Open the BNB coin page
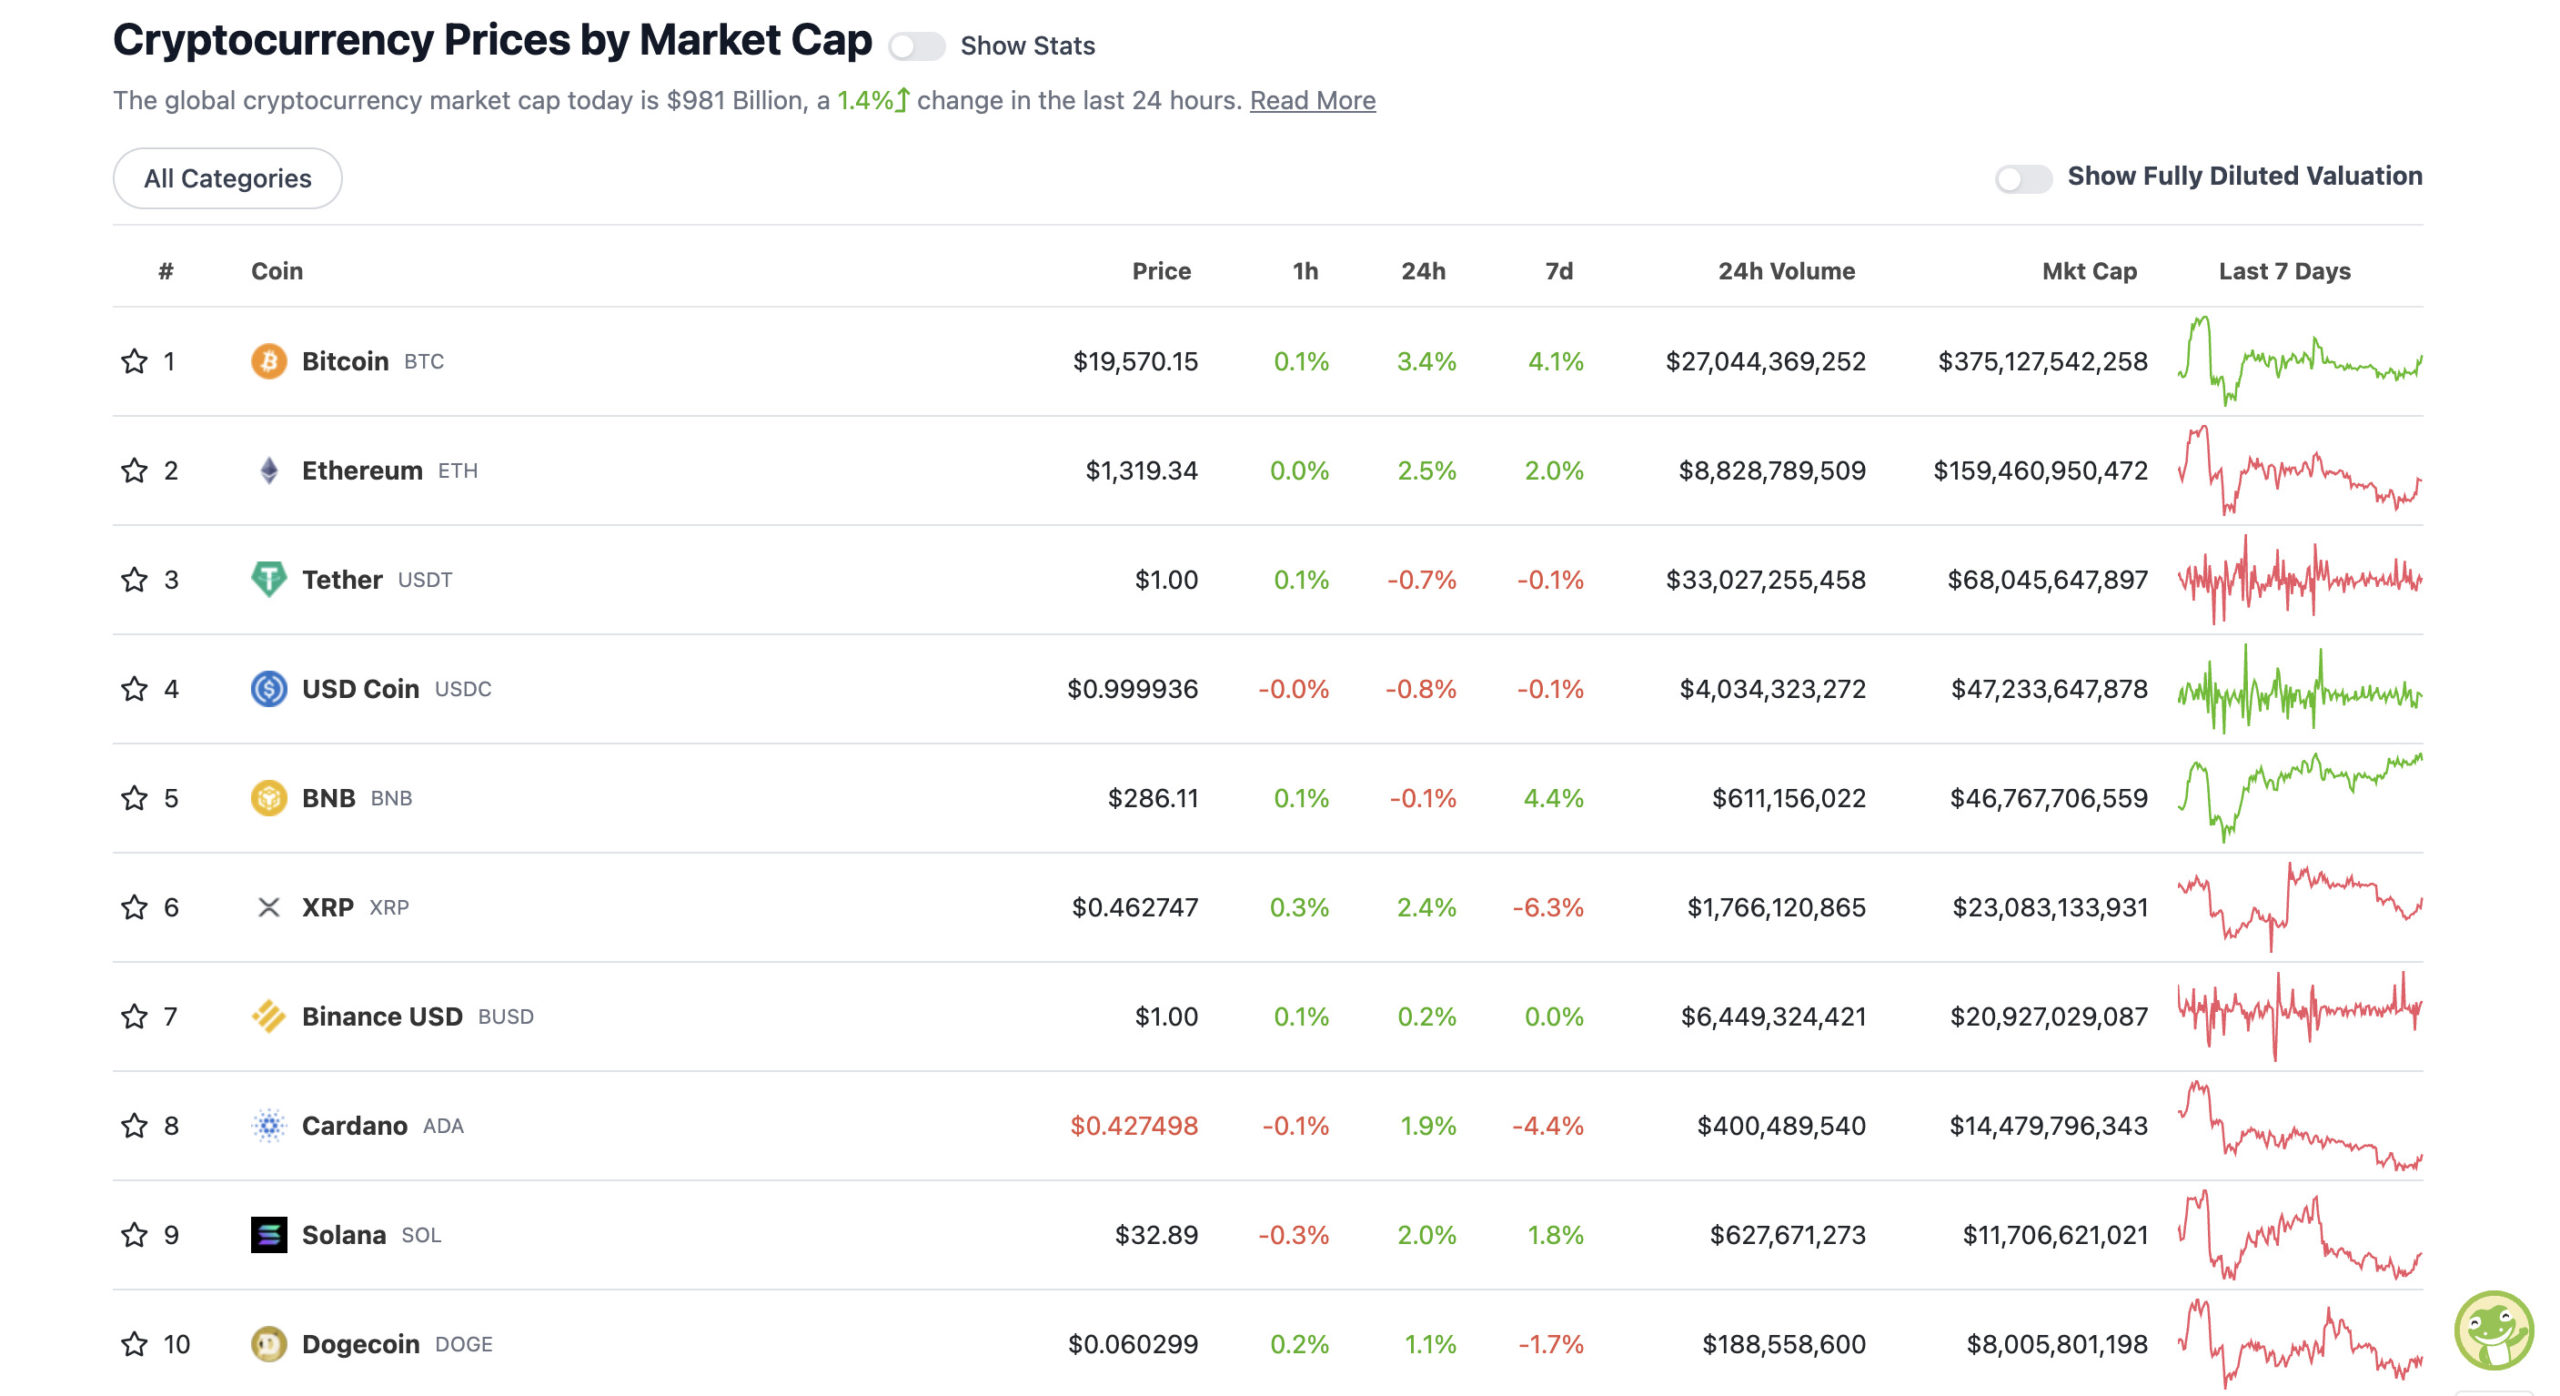The height and width of the screenshot is (1396, 2560). [x=328, y=798]
